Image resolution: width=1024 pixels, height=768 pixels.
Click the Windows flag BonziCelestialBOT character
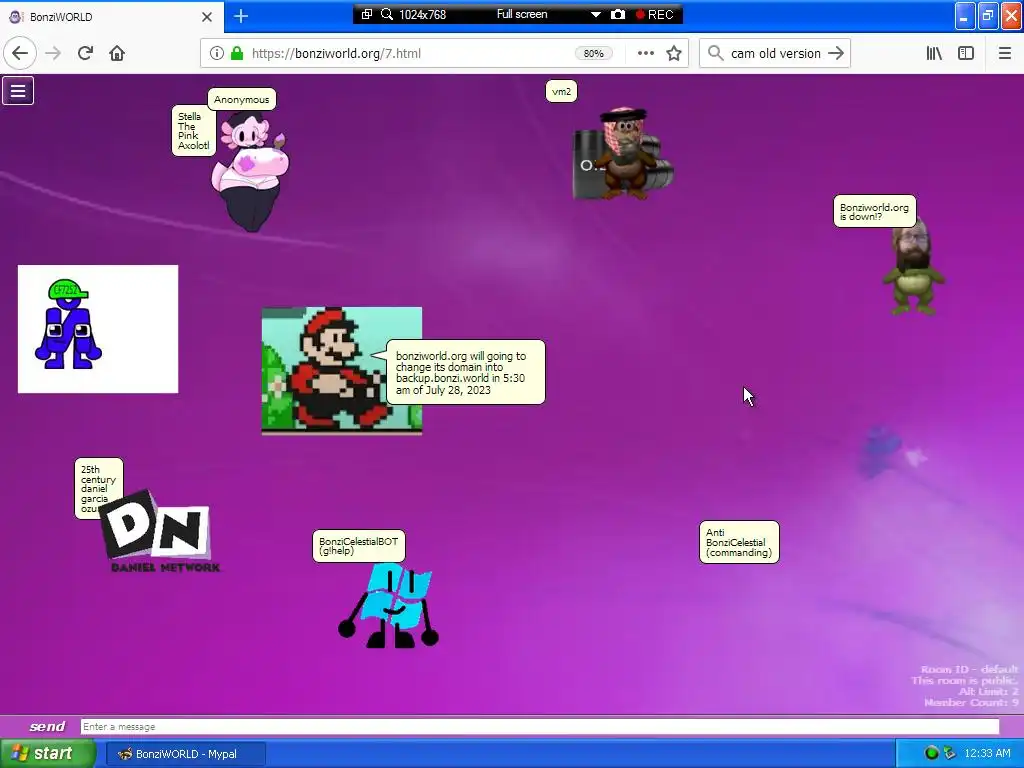(388, 605)
